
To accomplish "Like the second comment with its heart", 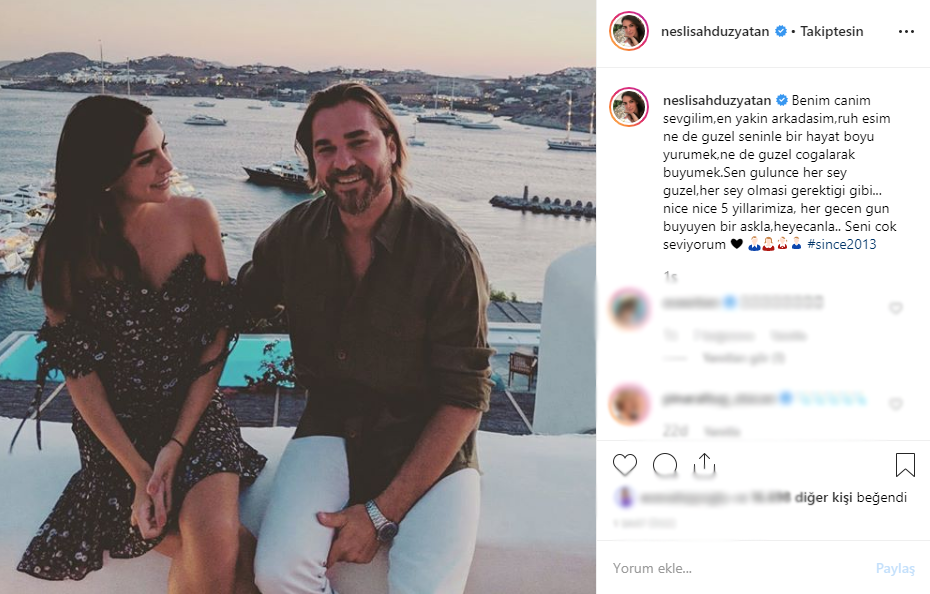I will pyautogui.click(x=895, y=404).
